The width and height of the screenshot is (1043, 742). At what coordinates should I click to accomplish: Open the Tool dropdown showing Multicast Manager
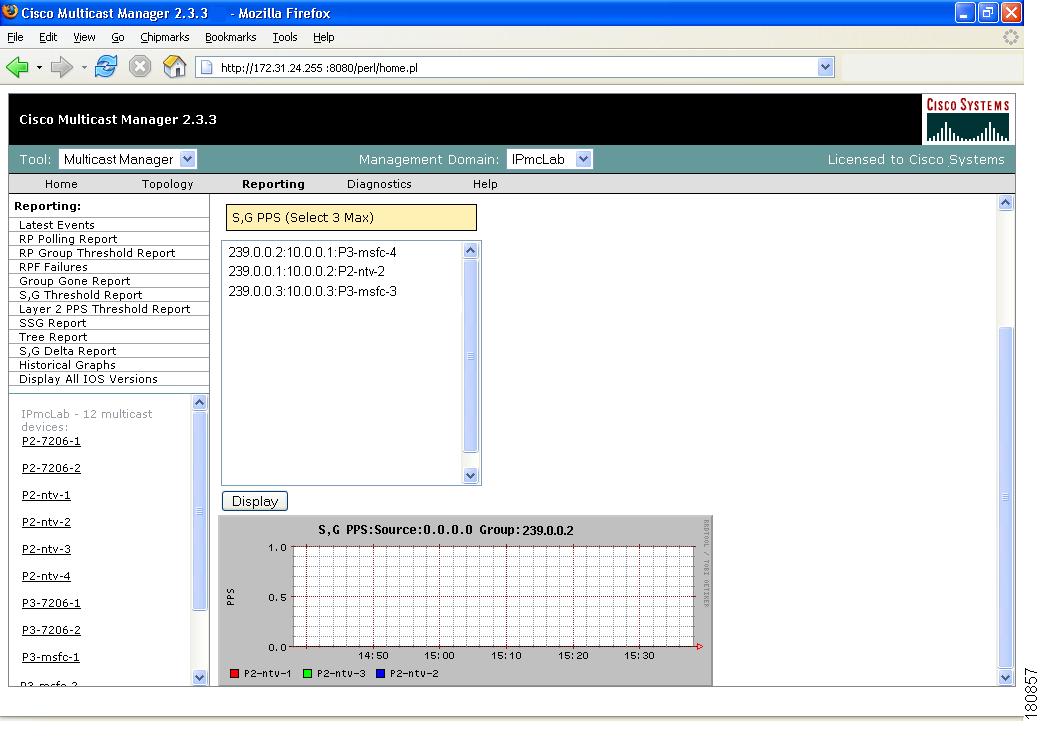[128, 159]
